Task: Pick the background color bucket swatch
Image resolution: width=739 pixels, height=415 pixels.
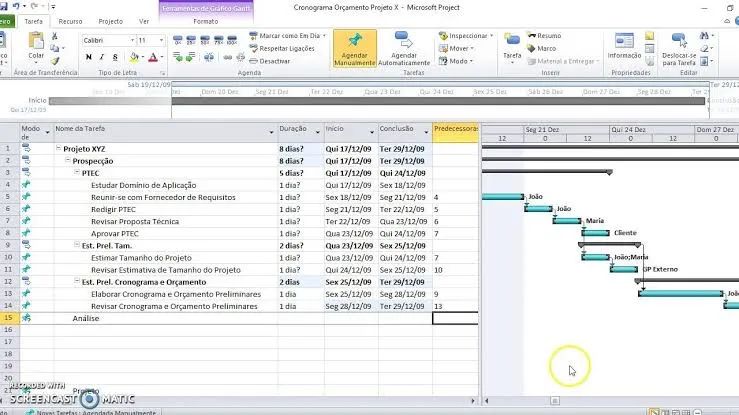Action: pyautogui.click(x=134, y=57)
